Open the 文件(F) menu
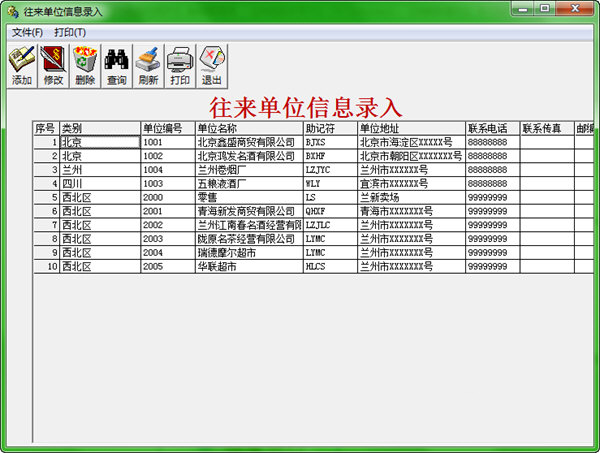 click(x=27, y=33)
